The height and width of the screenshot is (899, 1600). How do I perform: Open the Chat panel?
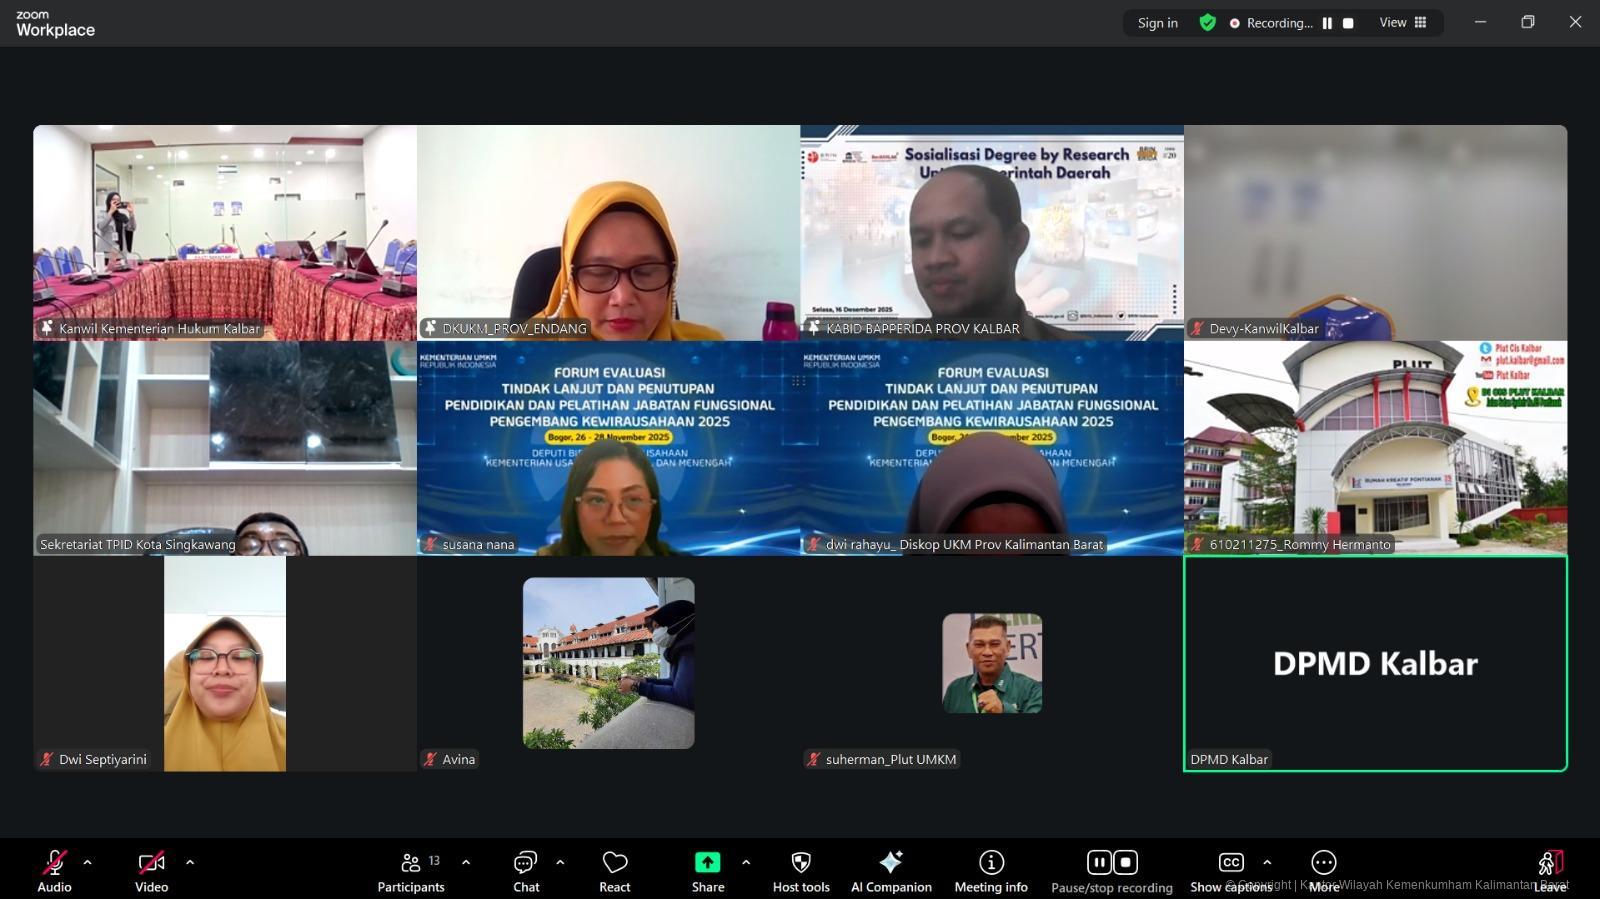pyautogui.click(x=526, y=869)
